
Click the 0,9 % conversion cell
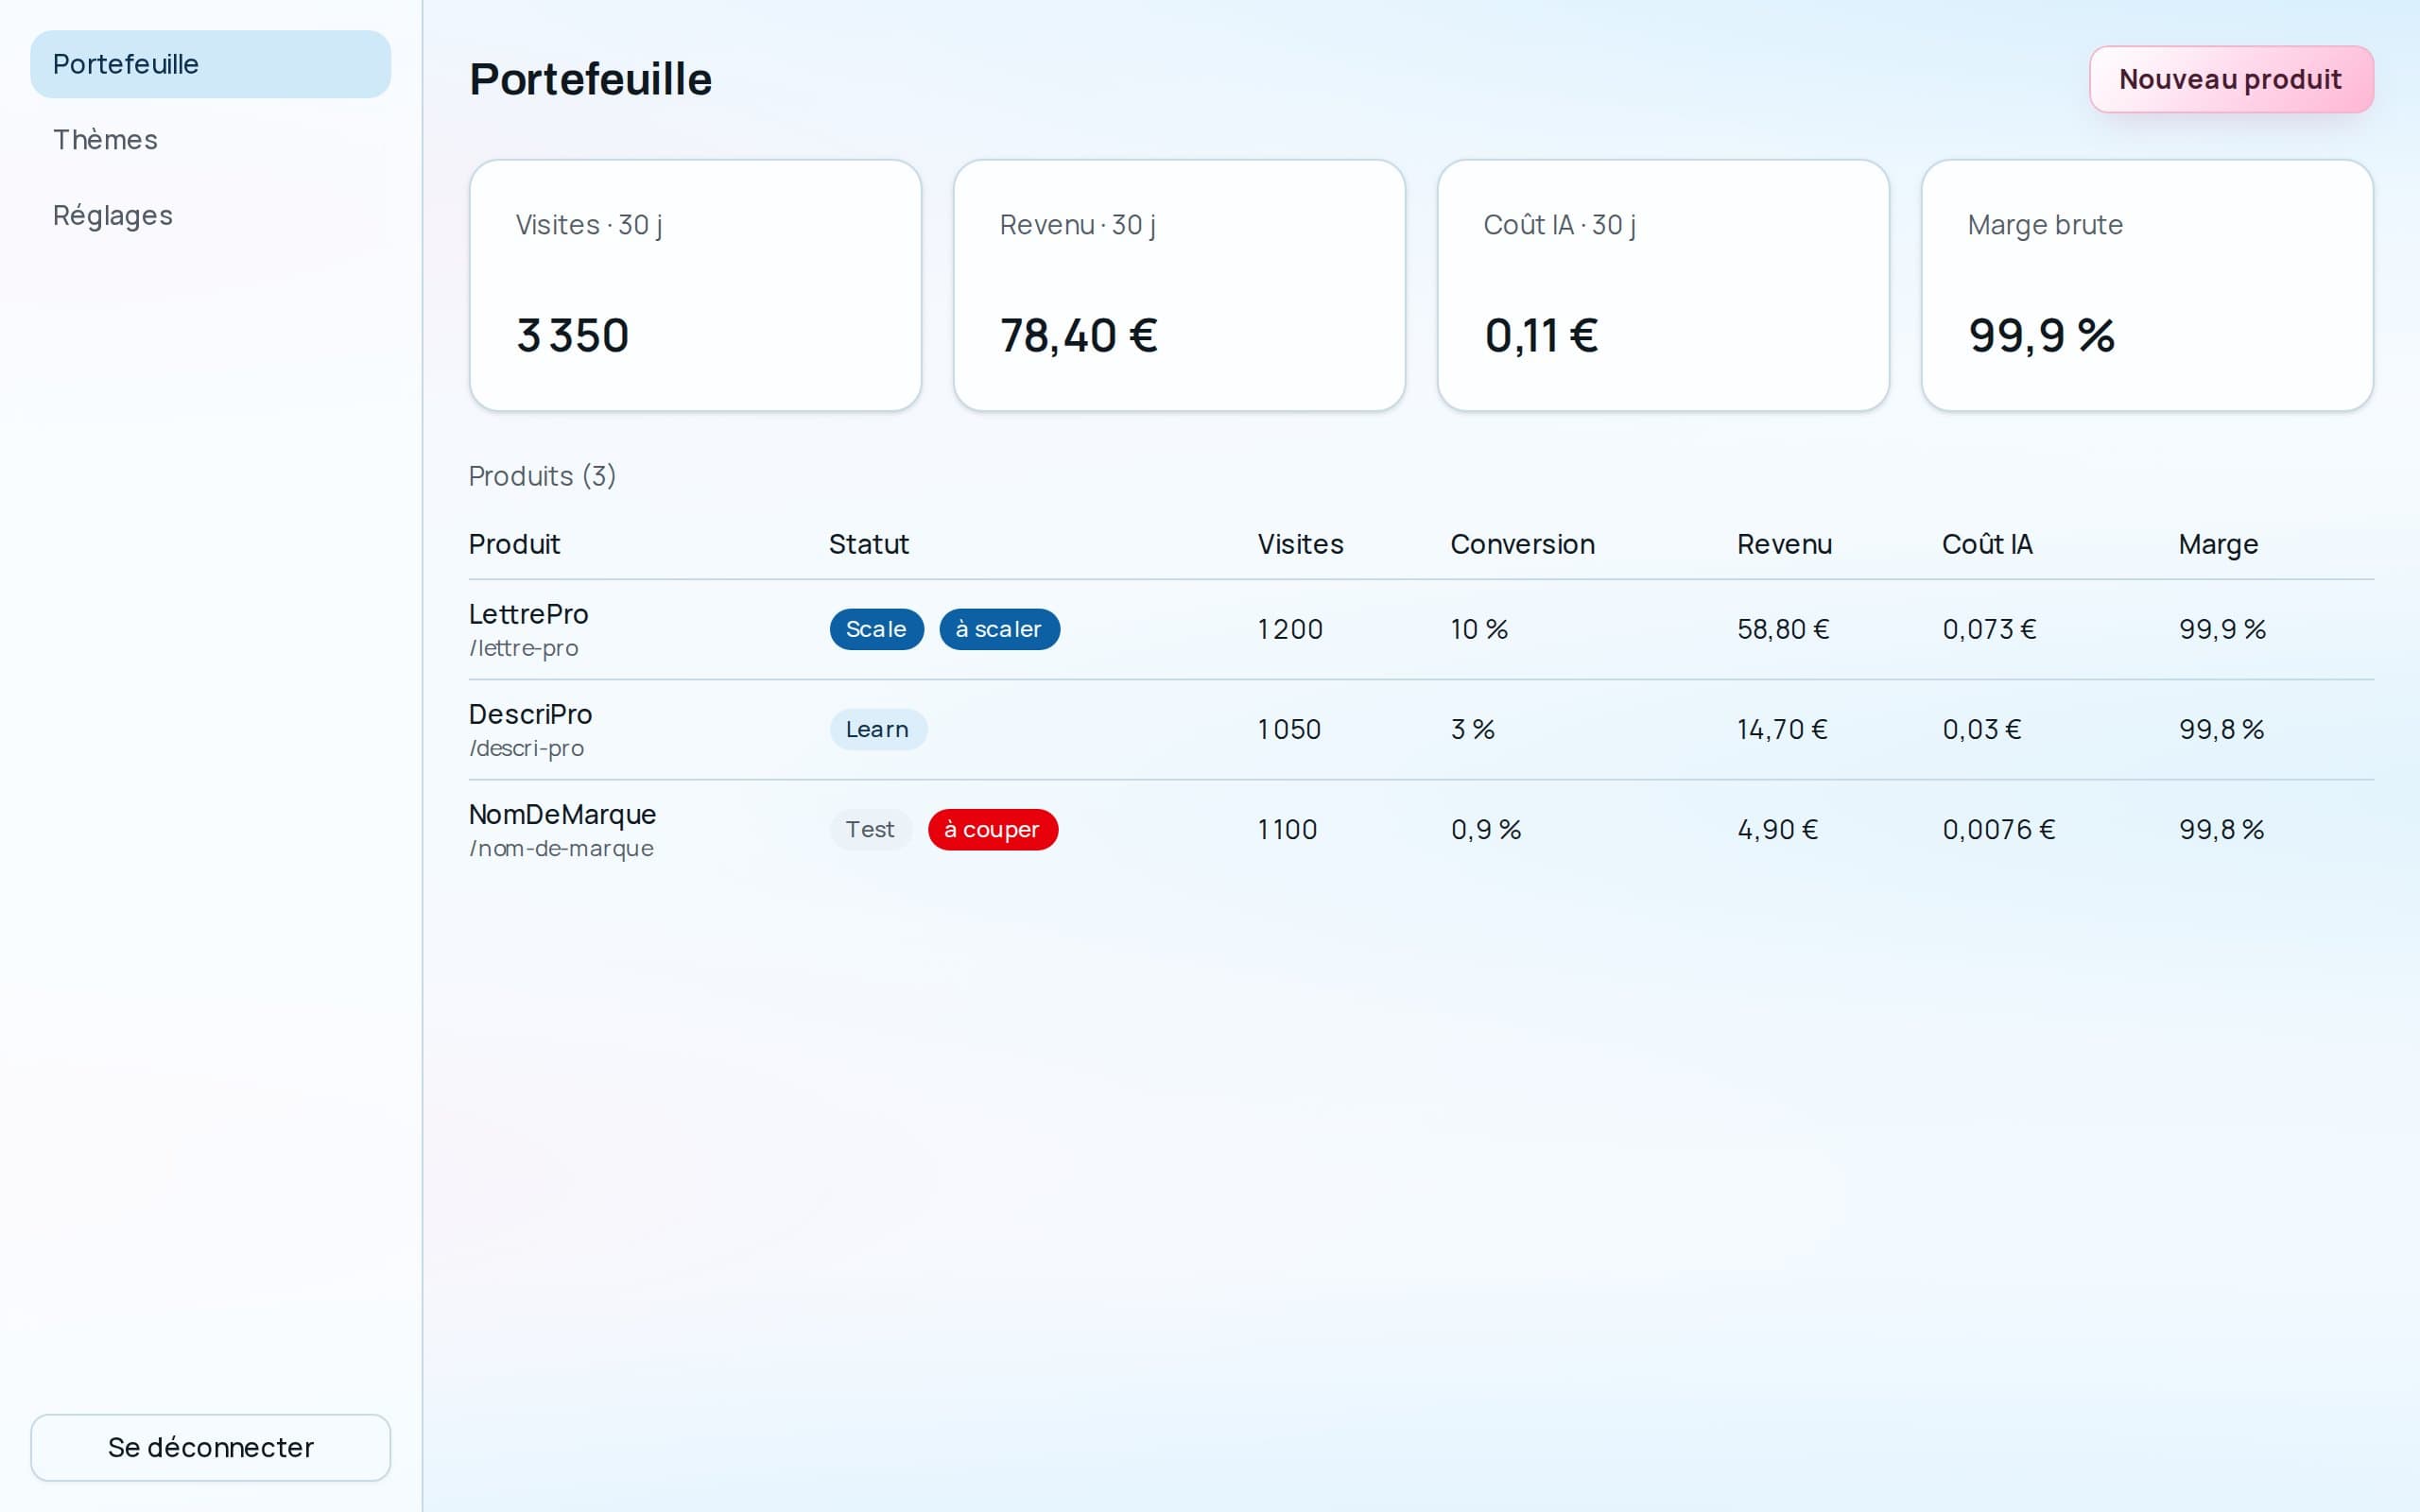tap(1486, 829)
